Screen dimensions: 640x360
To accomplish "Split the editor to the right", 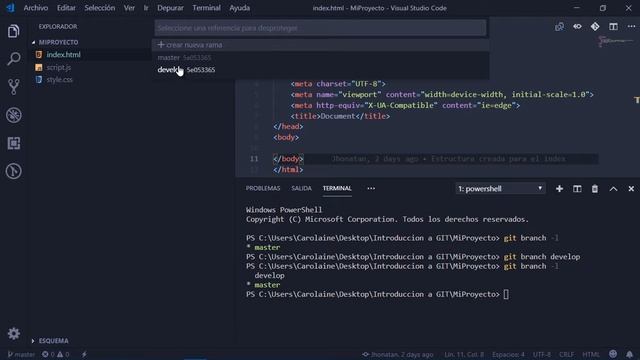I will 613,27.
